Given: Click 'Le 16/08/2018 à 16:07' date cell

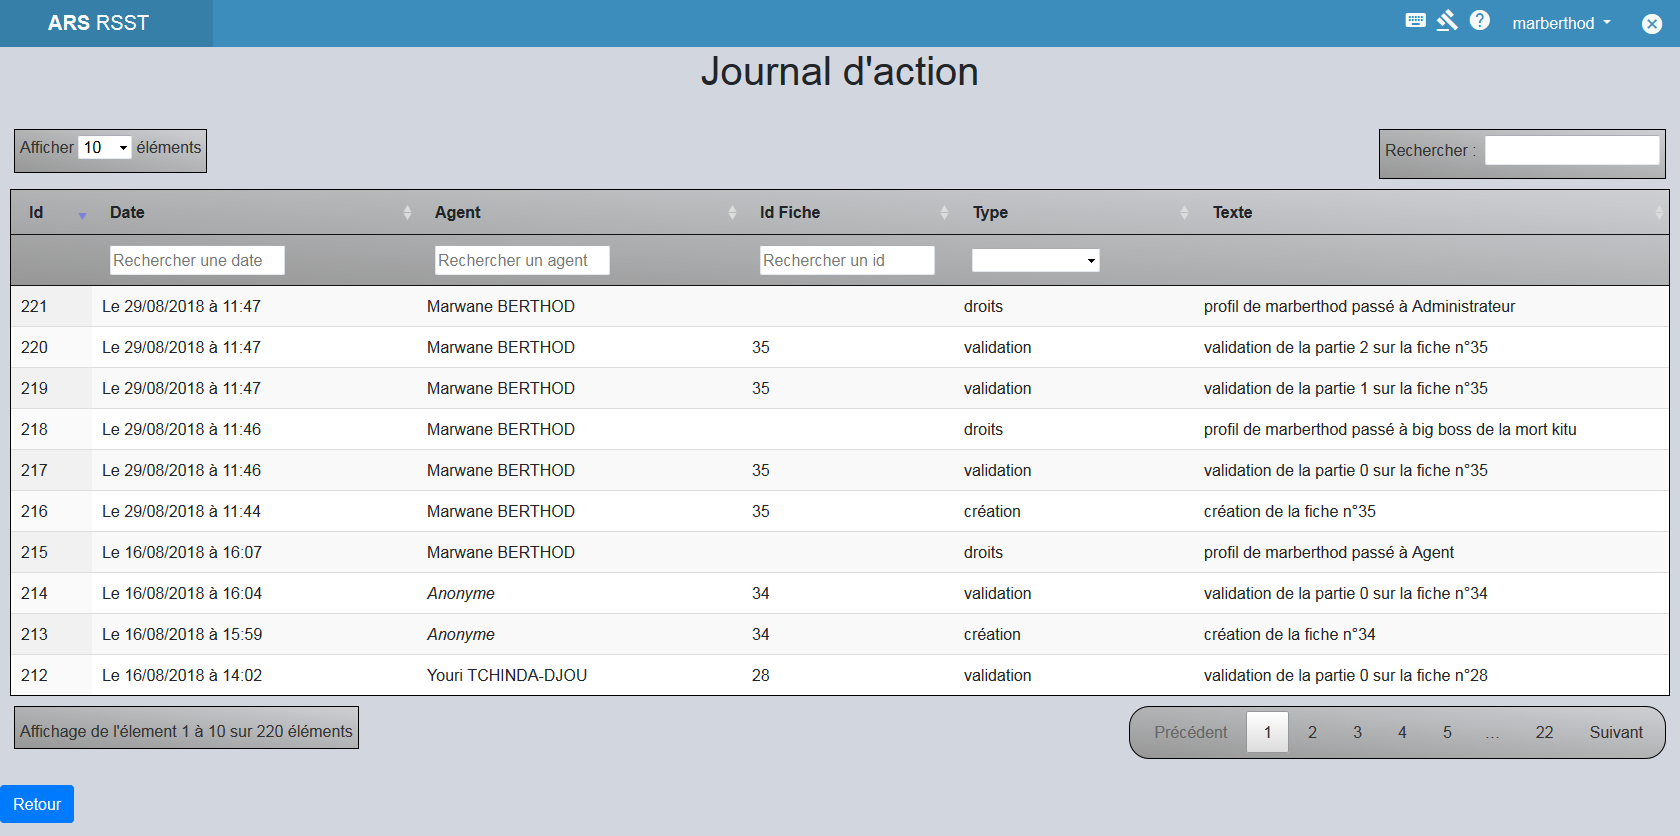Looking at the screenshot, I should tap(182, 552).
